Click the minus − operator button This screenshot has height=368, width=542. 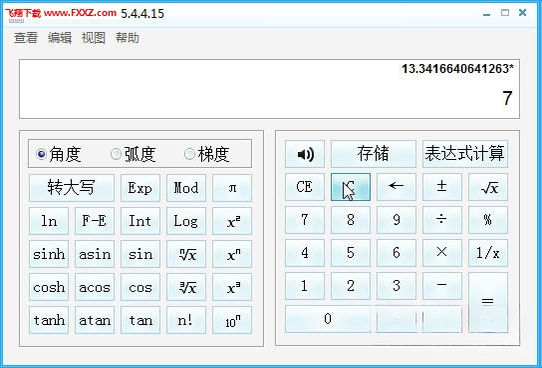[x=442, y=286]
